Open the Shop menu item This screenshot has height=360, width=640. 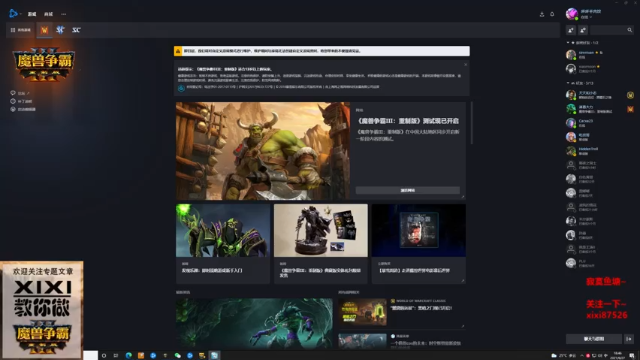click(x=49, y=14)
